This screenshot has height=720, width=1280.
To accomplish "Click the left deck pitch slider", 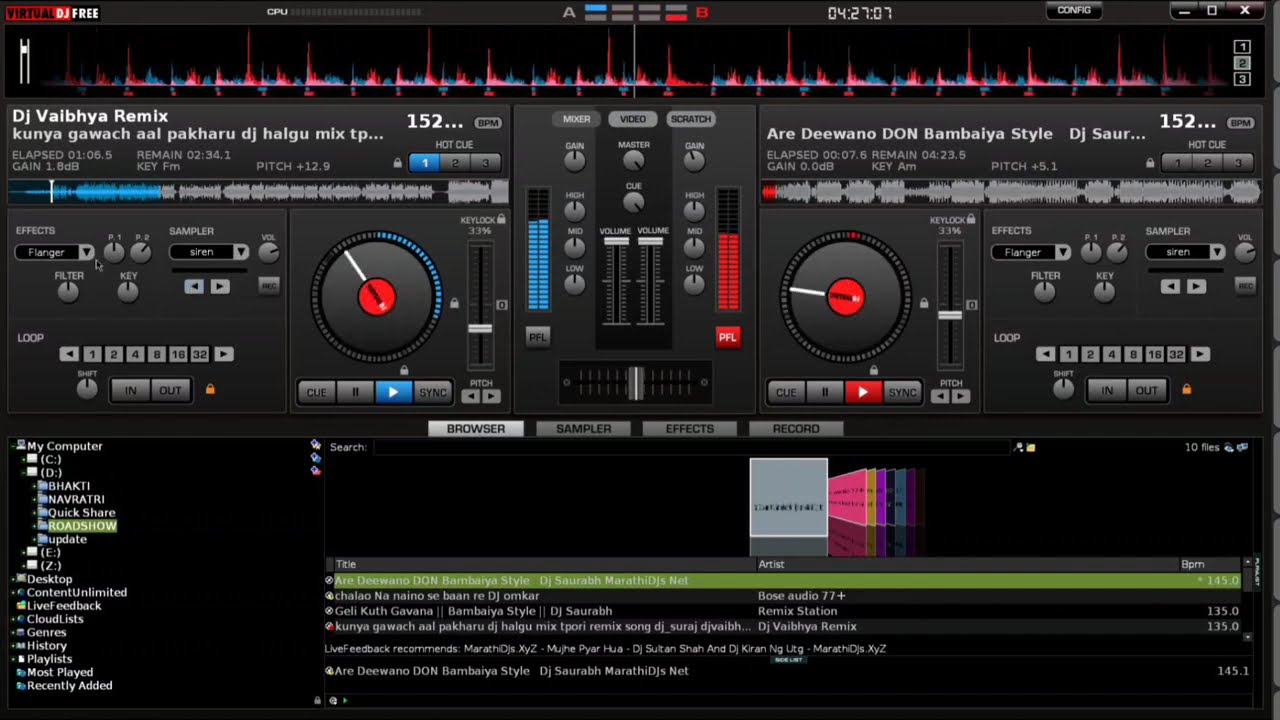I will (480, 329).
